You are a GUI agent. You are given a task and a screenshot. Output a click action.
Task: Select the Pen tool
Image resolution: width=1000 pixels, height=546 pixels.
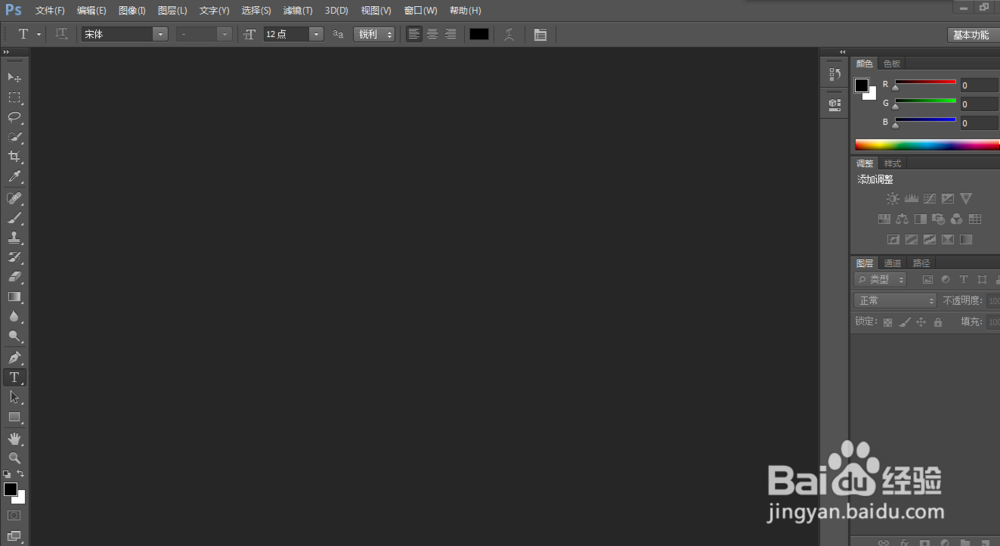tap(14, 358)
